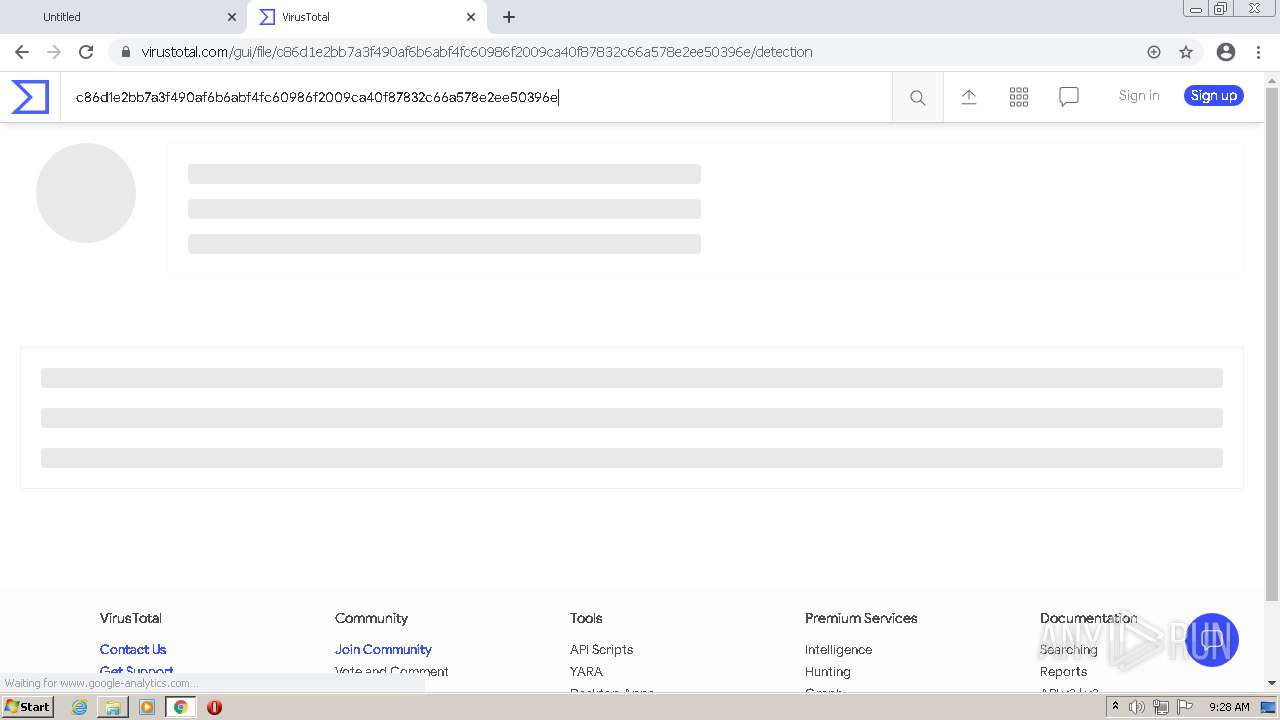Click the search magnifier icon
The image size is (1280, 720).
point(917,97)
